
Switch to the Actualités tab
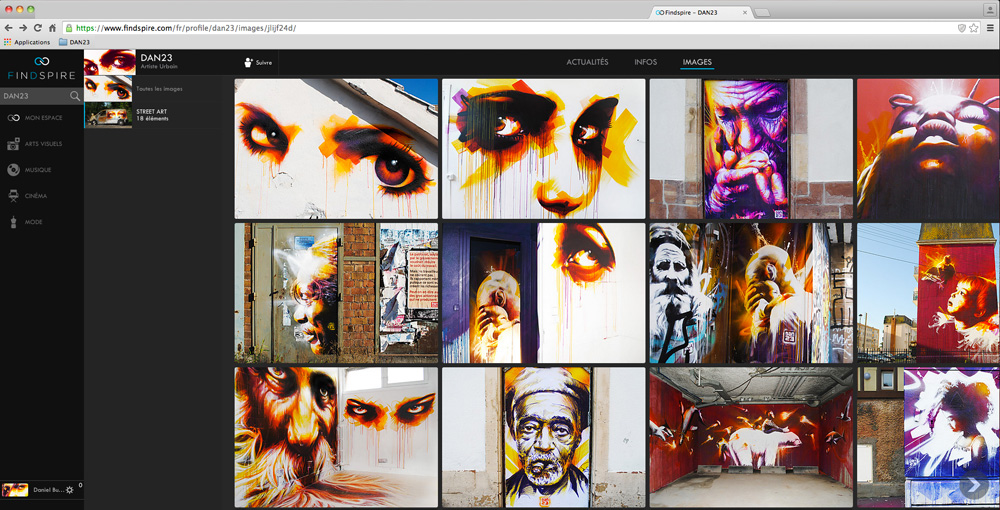coord(587,62)
